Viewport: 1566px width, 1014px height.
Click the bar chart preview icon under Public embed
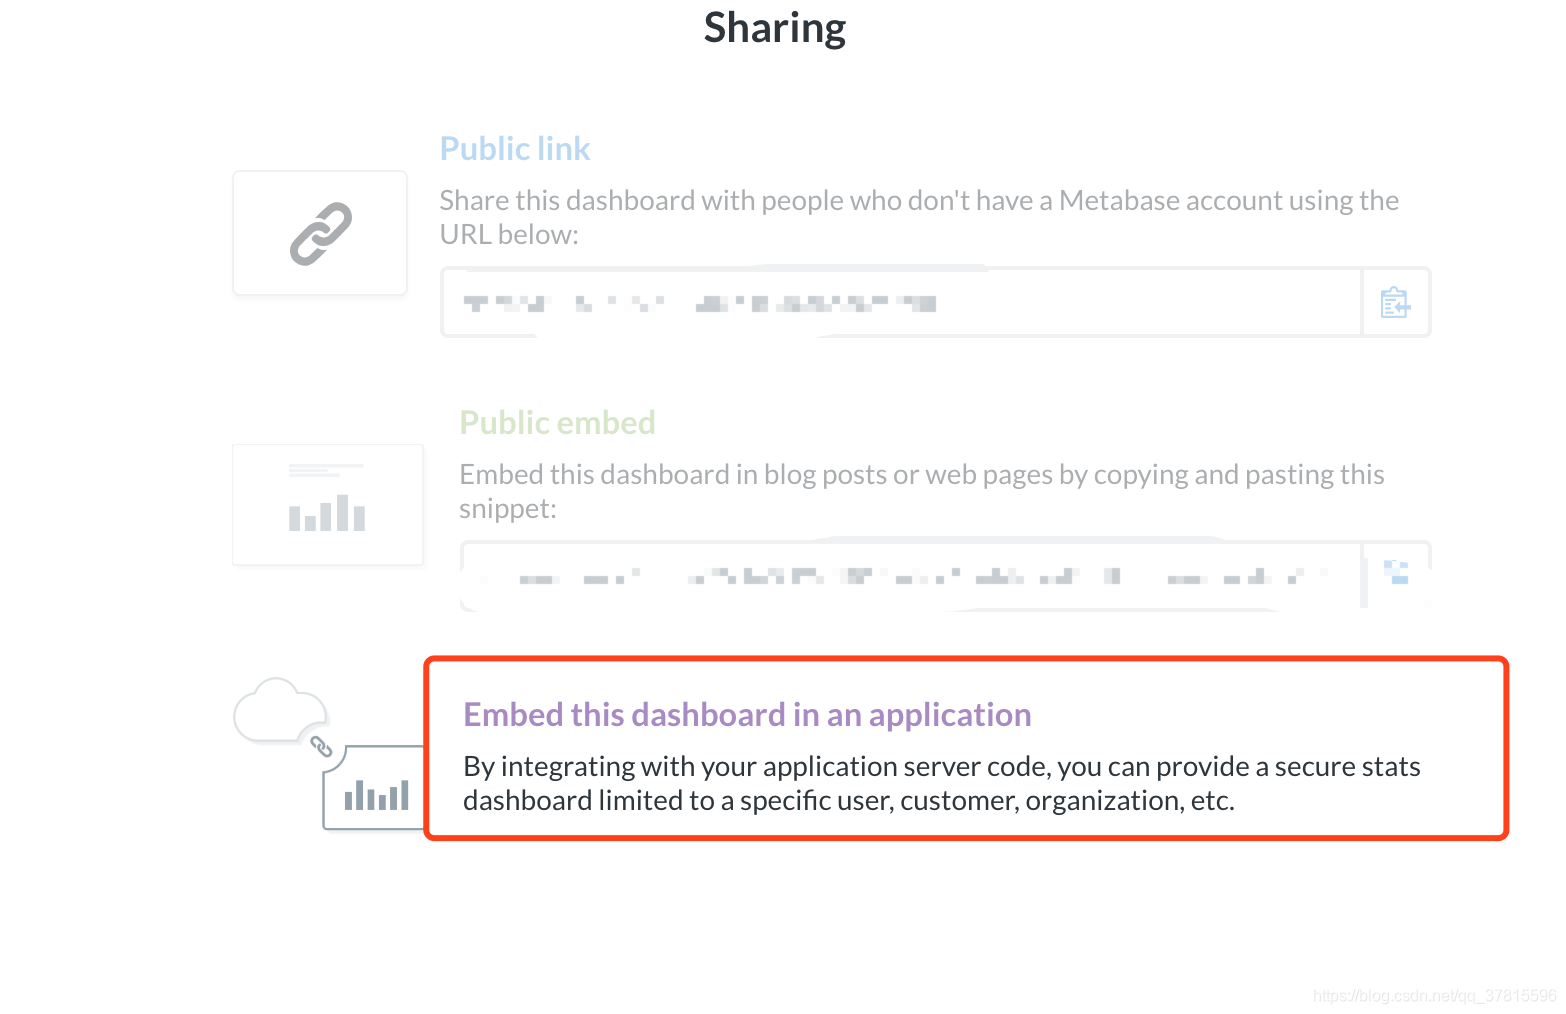coord(327,504)
